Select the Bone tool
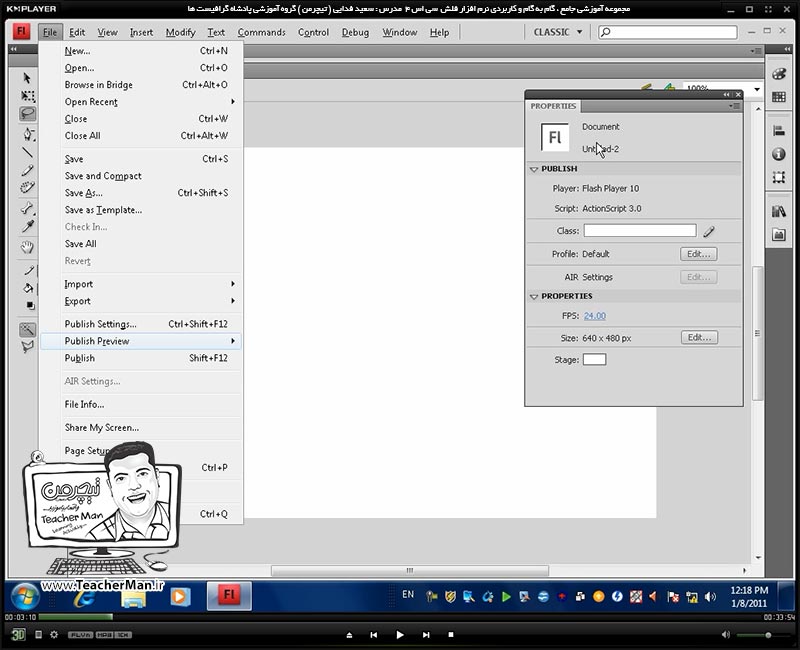 point(28,208)
